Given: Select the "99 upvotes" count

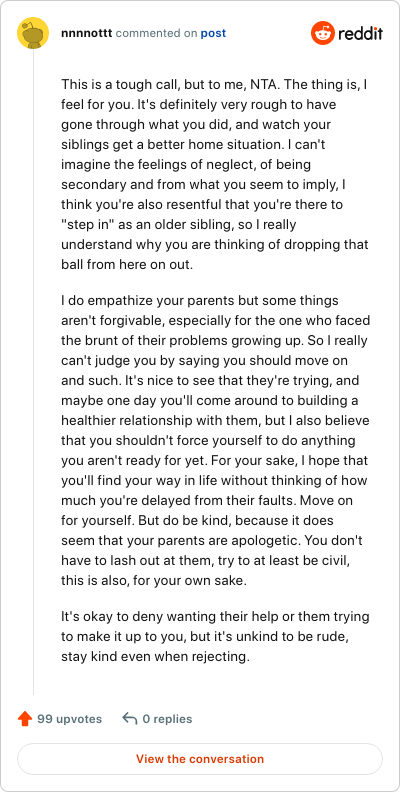Looking at the screenshot, I should [x=70, y=719].
